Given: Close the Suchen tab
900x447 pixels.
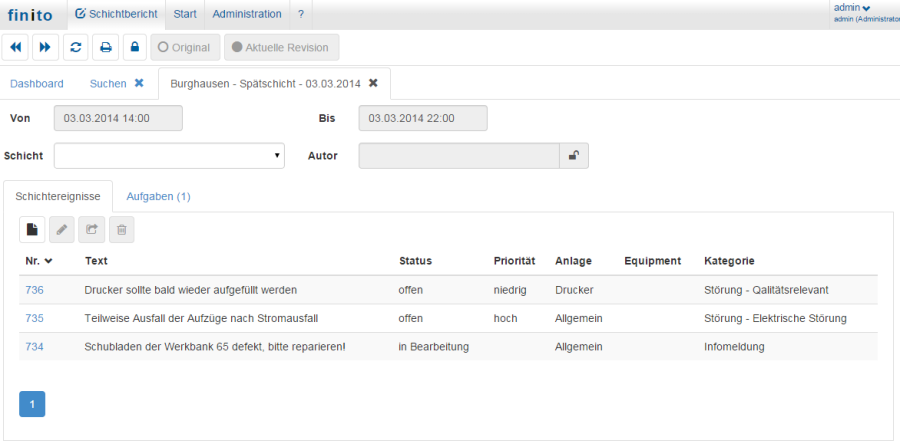Looking at the screenshot, I should click(x=139, y=83).
